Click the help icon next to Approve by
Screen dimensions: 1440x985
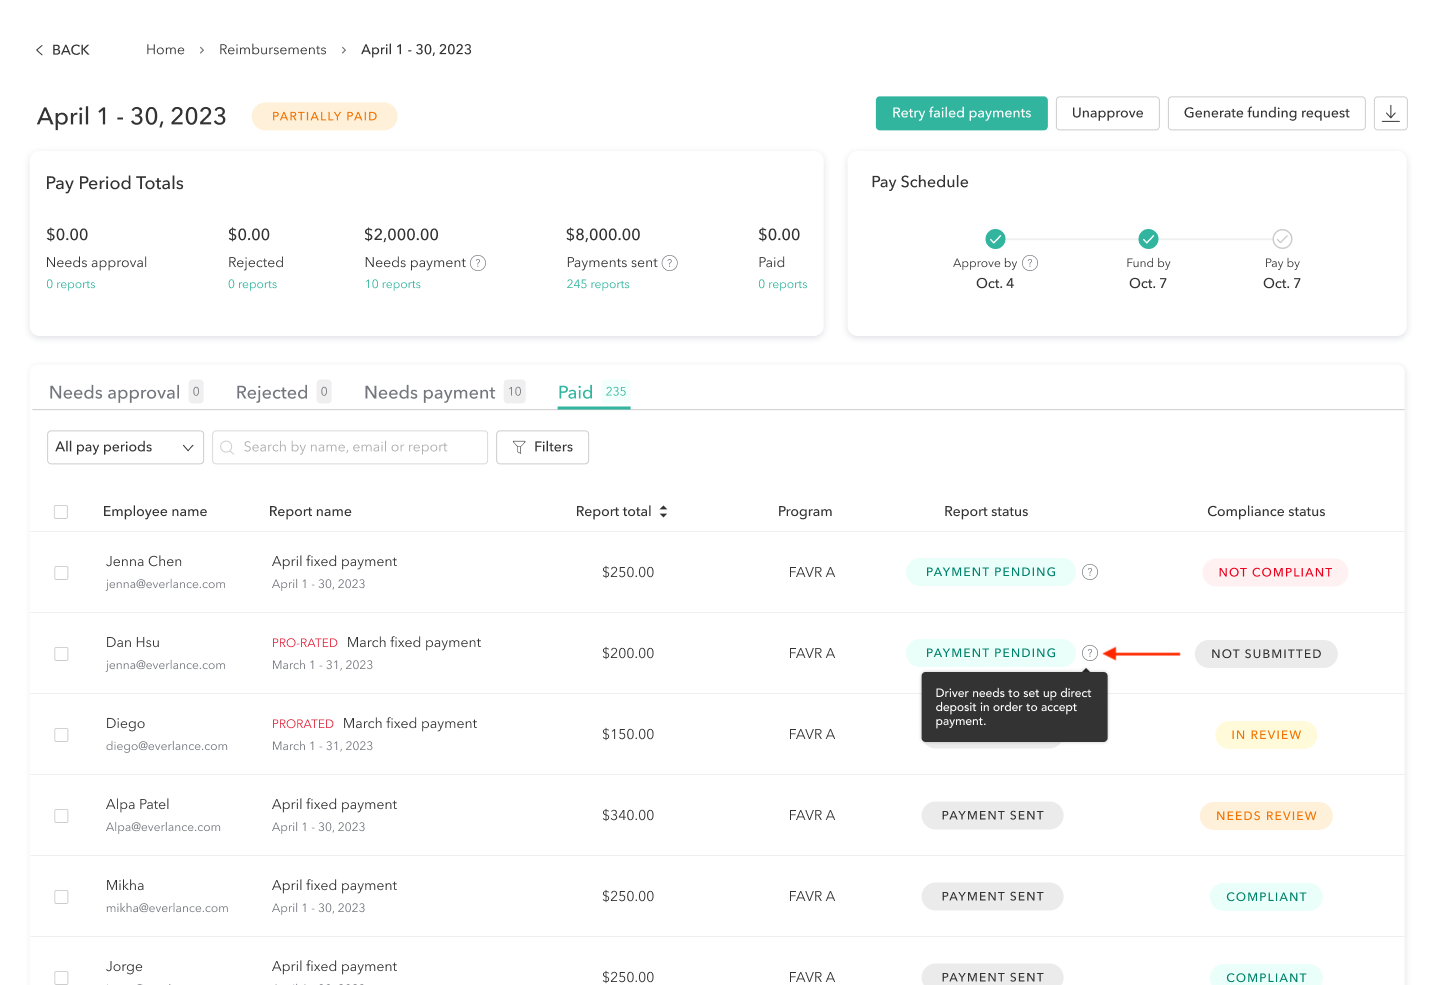tap(1032, 262)
